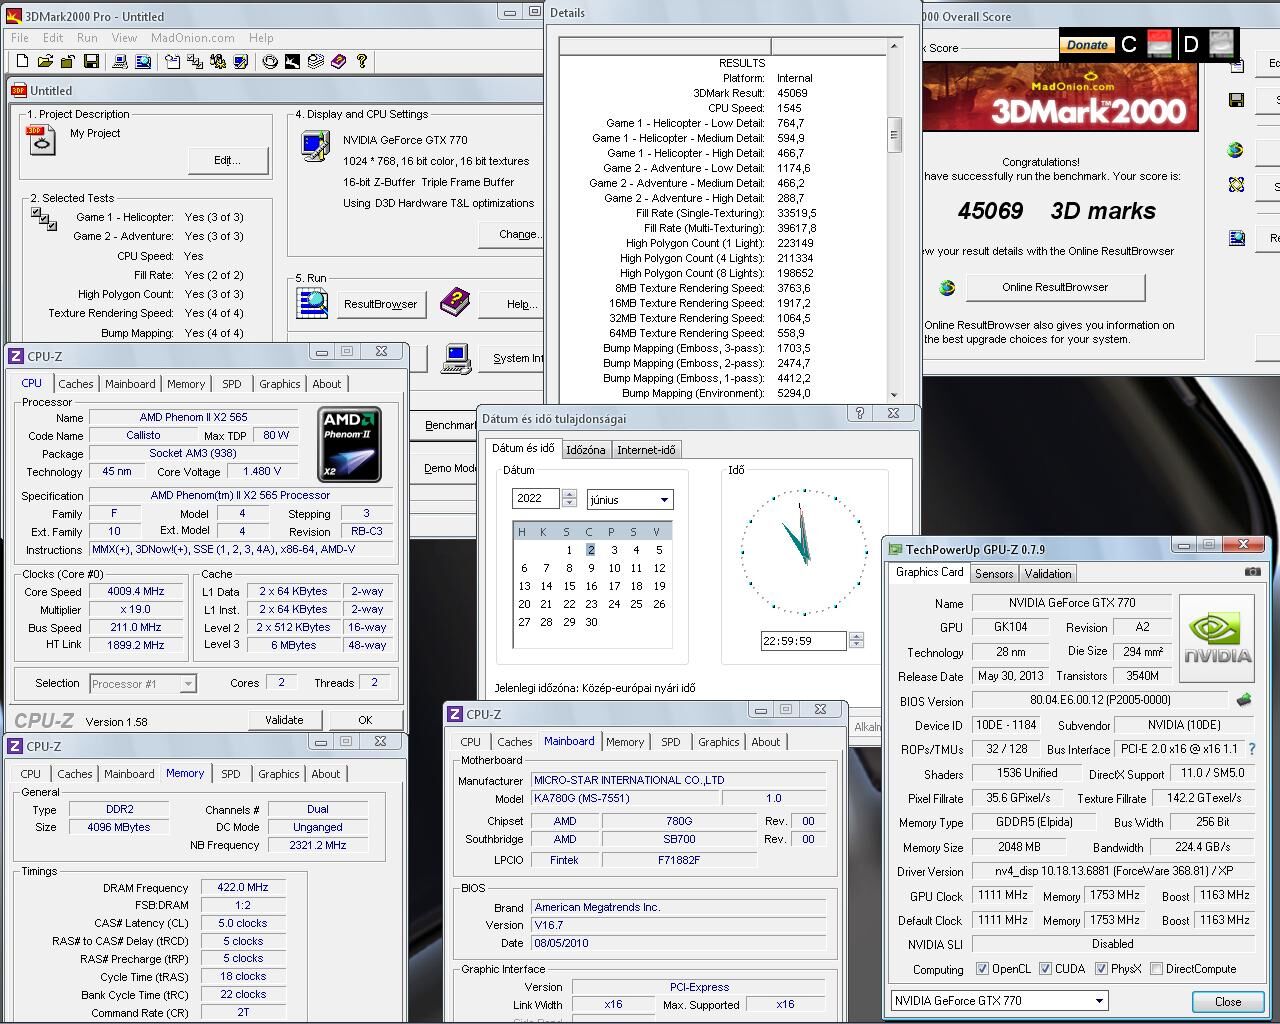The width and height of the screenshot is (1280, 1024).
Task: Click the GPU-Z BIOS save chip icon
Action: 1244,700
